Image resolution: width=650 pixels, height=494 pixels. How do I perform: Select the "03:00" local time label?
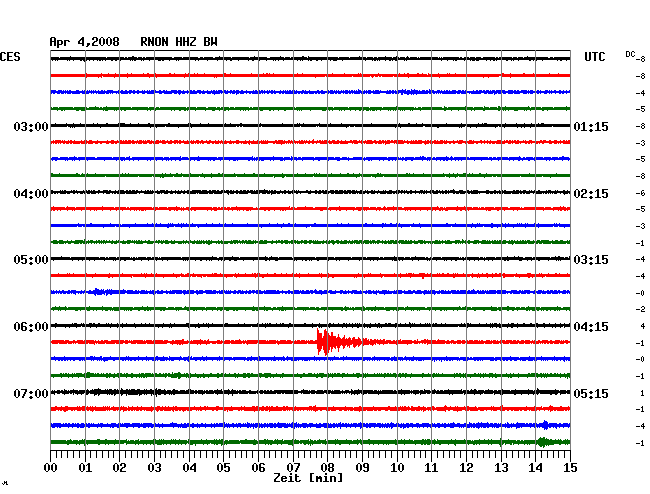pyautogui.click(x=31, y=126)
